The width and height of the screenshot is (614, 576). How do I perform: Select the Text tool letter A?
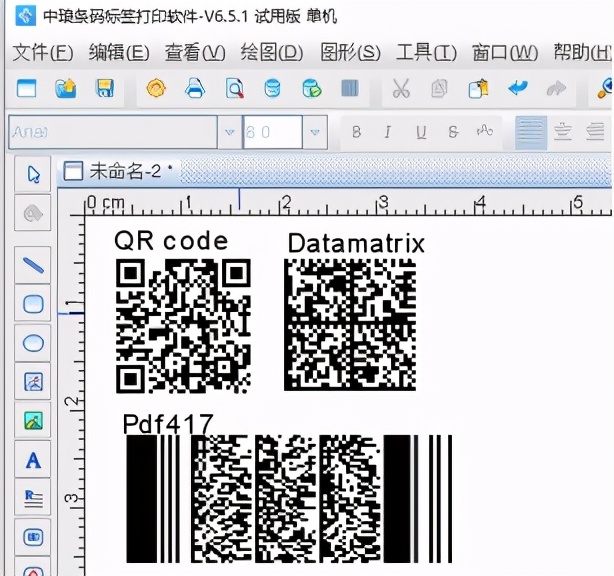(x=33, y=459)
